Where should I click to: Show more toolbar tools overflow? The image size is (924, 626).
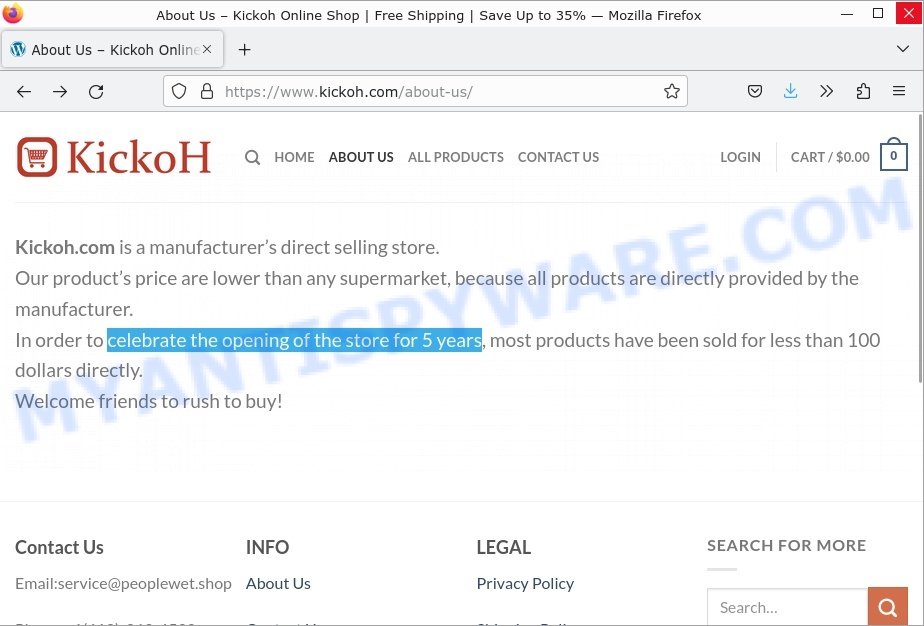[827, 91]
